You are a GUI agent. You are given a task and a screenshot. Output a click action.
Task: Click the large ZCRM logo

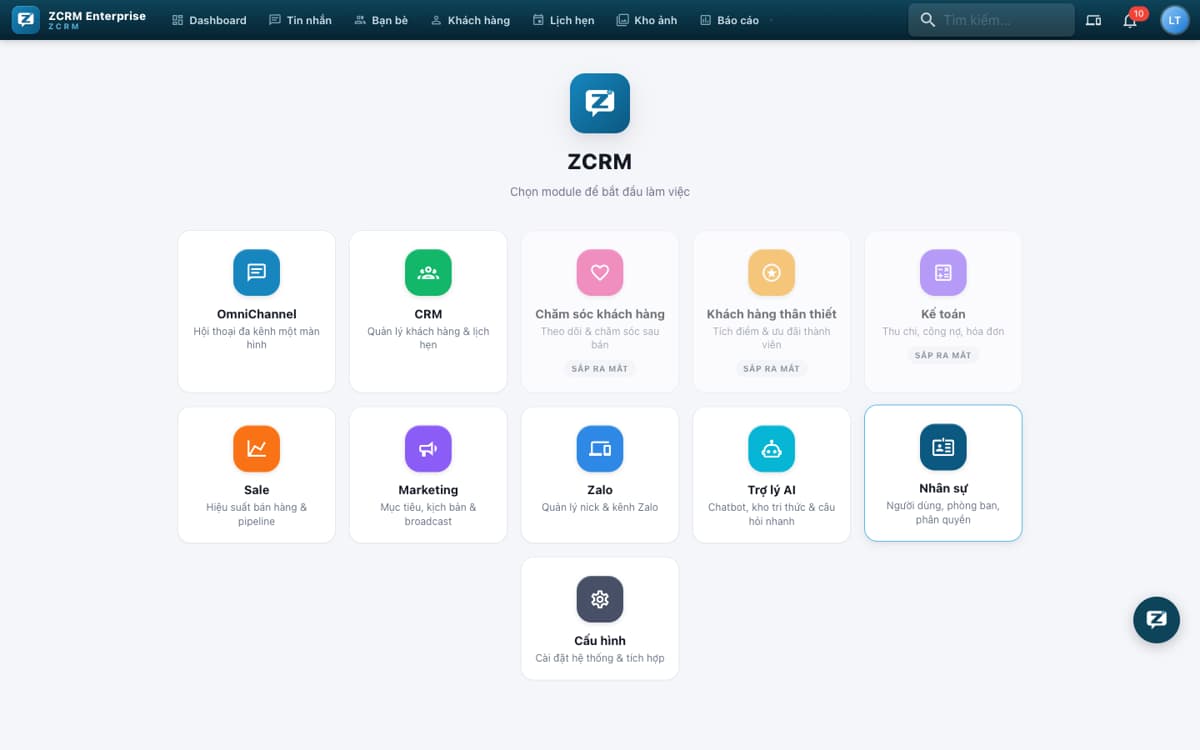600,103
